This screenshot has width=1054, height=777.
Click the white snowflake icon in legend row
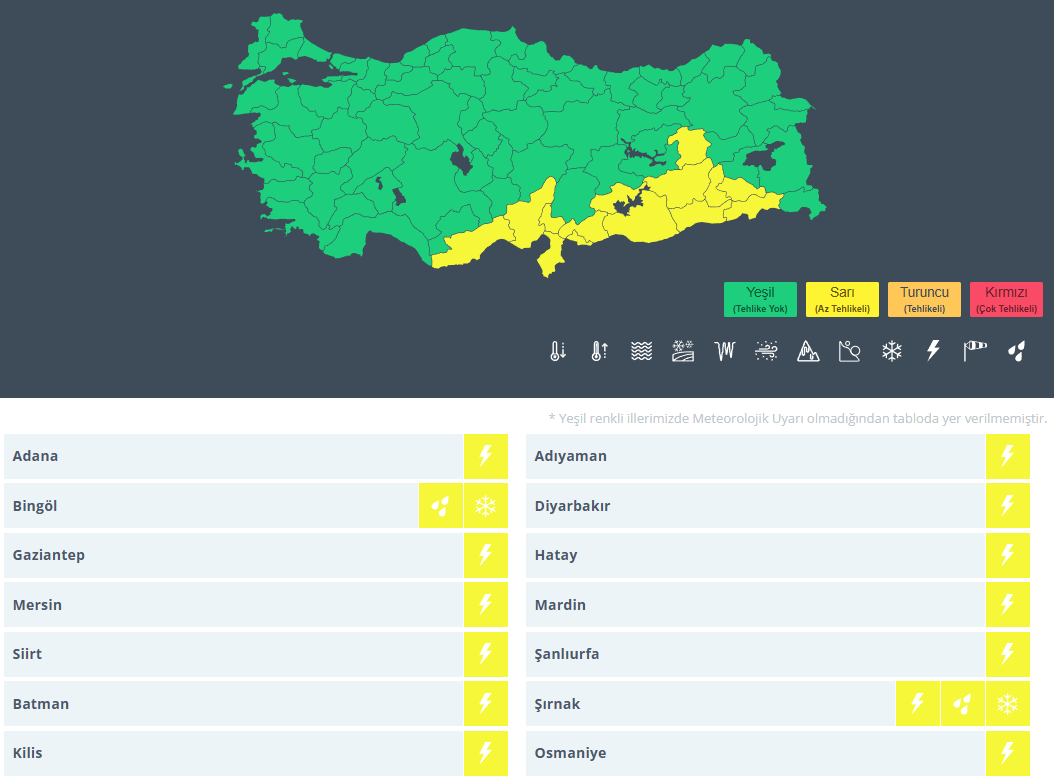(x=891, y=351)
